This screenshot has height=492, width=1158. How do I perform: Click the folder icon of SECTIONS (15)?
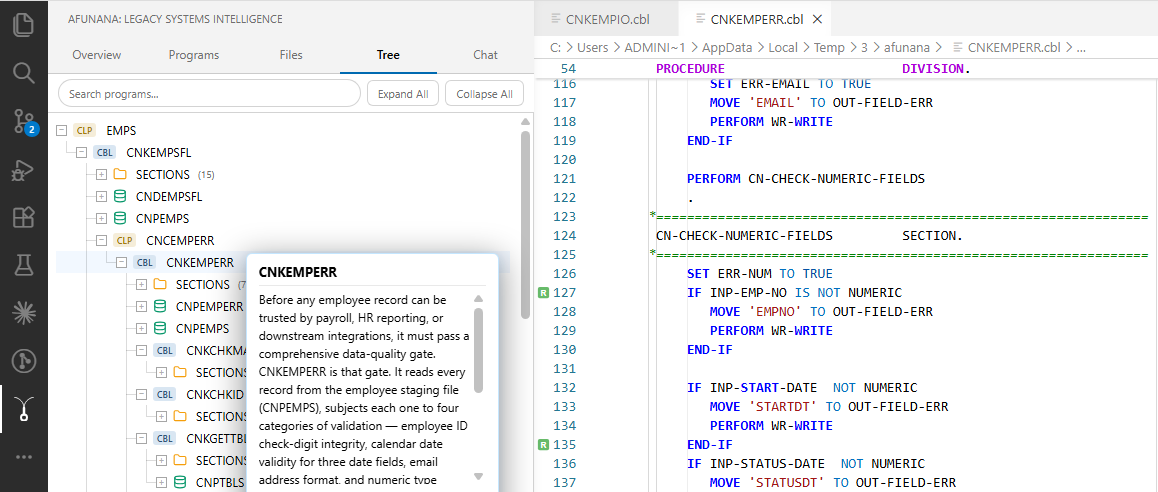pyautogui.click(x=120, y=174)
